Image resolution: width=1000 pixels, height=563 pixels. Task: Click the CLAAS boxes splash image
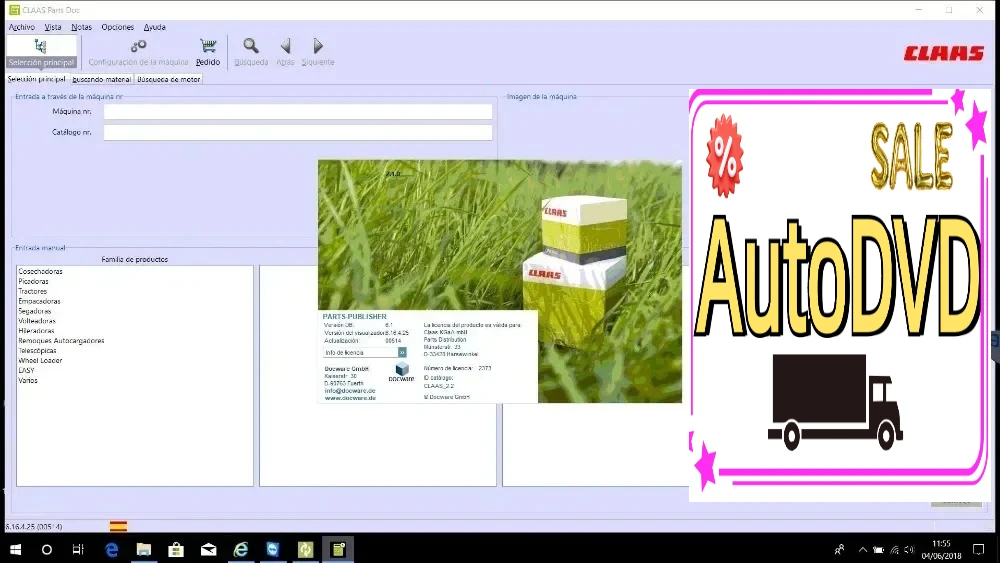point(499,281)
